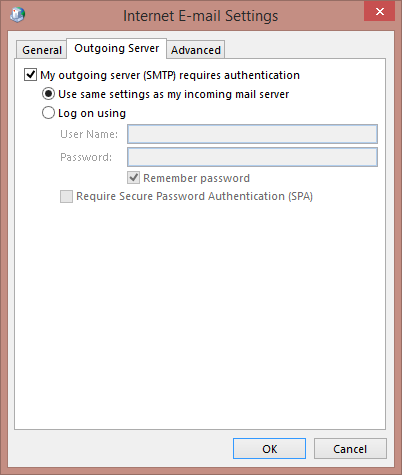Dismiss changes with the Cancel button
This screenshot has width=402, height=475.
350,449
